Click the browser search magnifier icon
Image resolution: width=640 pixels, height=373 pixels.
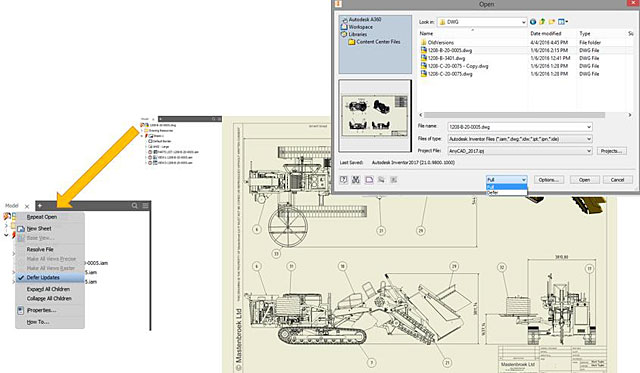click(x=135, y=206)
